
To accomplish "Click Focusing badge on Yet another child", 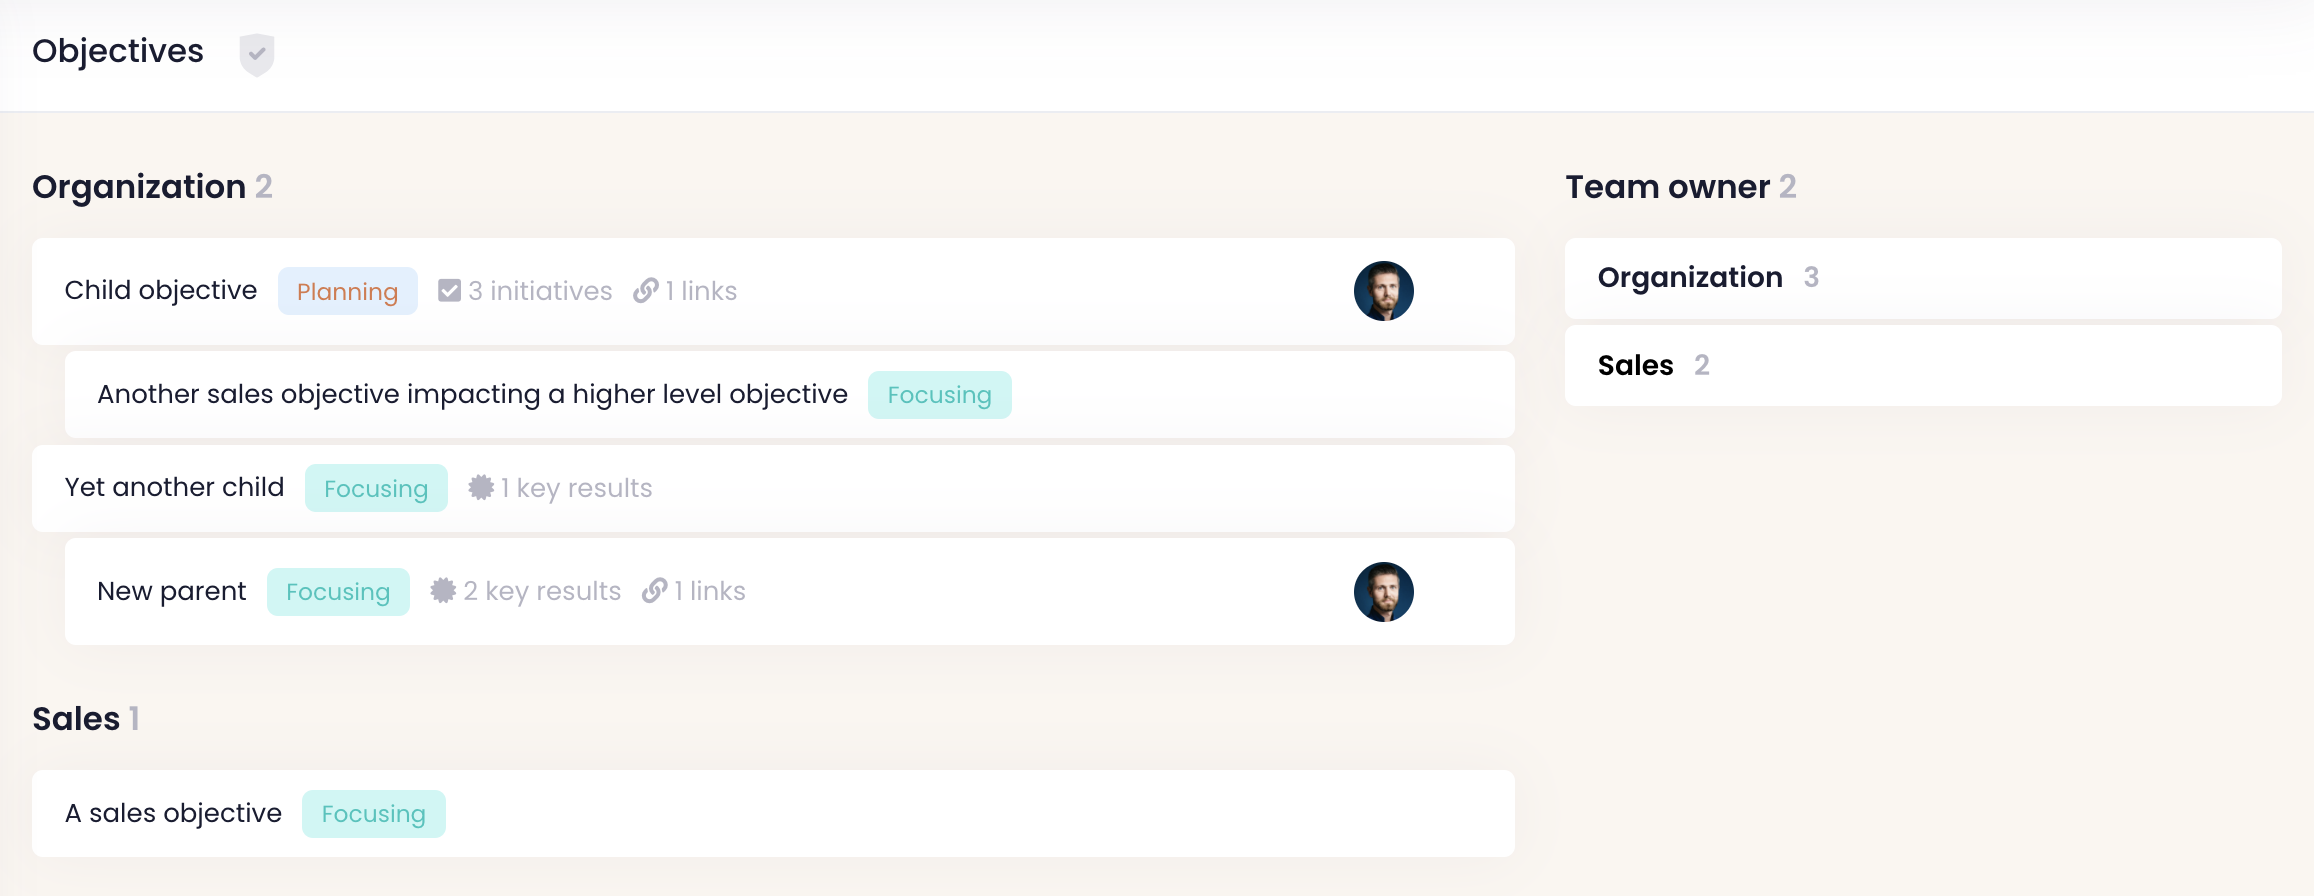I will 376,489.
